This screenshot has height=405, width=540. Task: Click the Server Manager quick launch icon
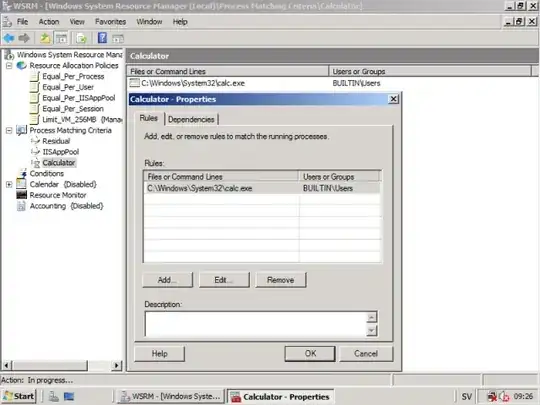tap(54, 396)
